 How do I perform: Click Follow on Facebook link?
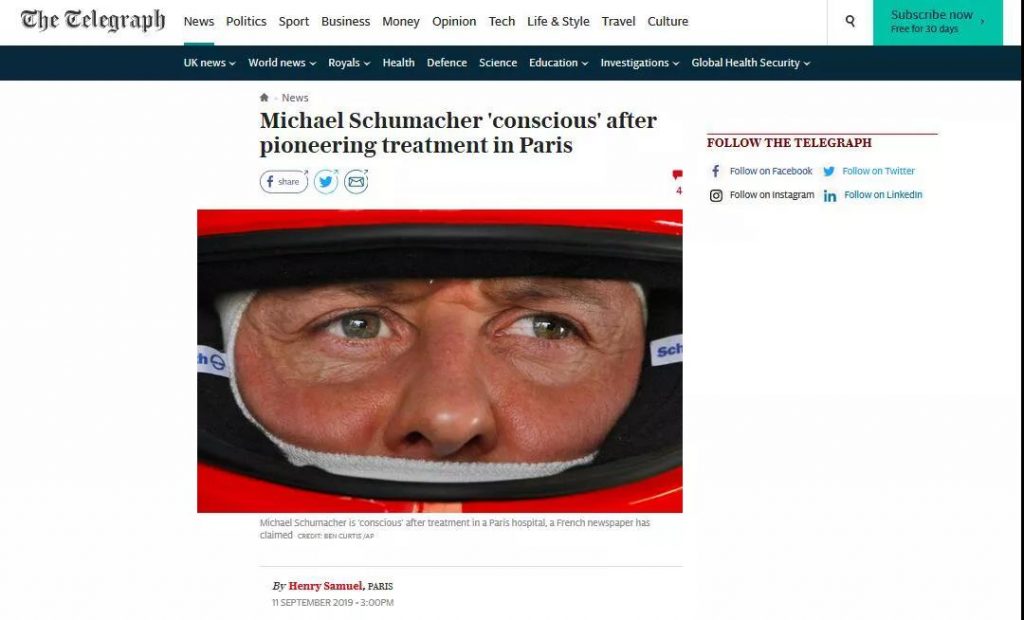[771, 171]
